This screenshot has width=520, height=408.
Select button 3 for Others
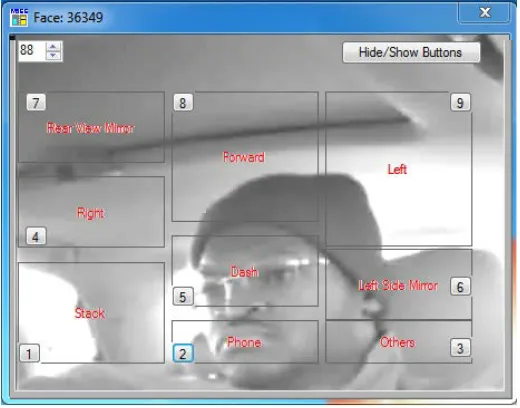pos(460,348)
